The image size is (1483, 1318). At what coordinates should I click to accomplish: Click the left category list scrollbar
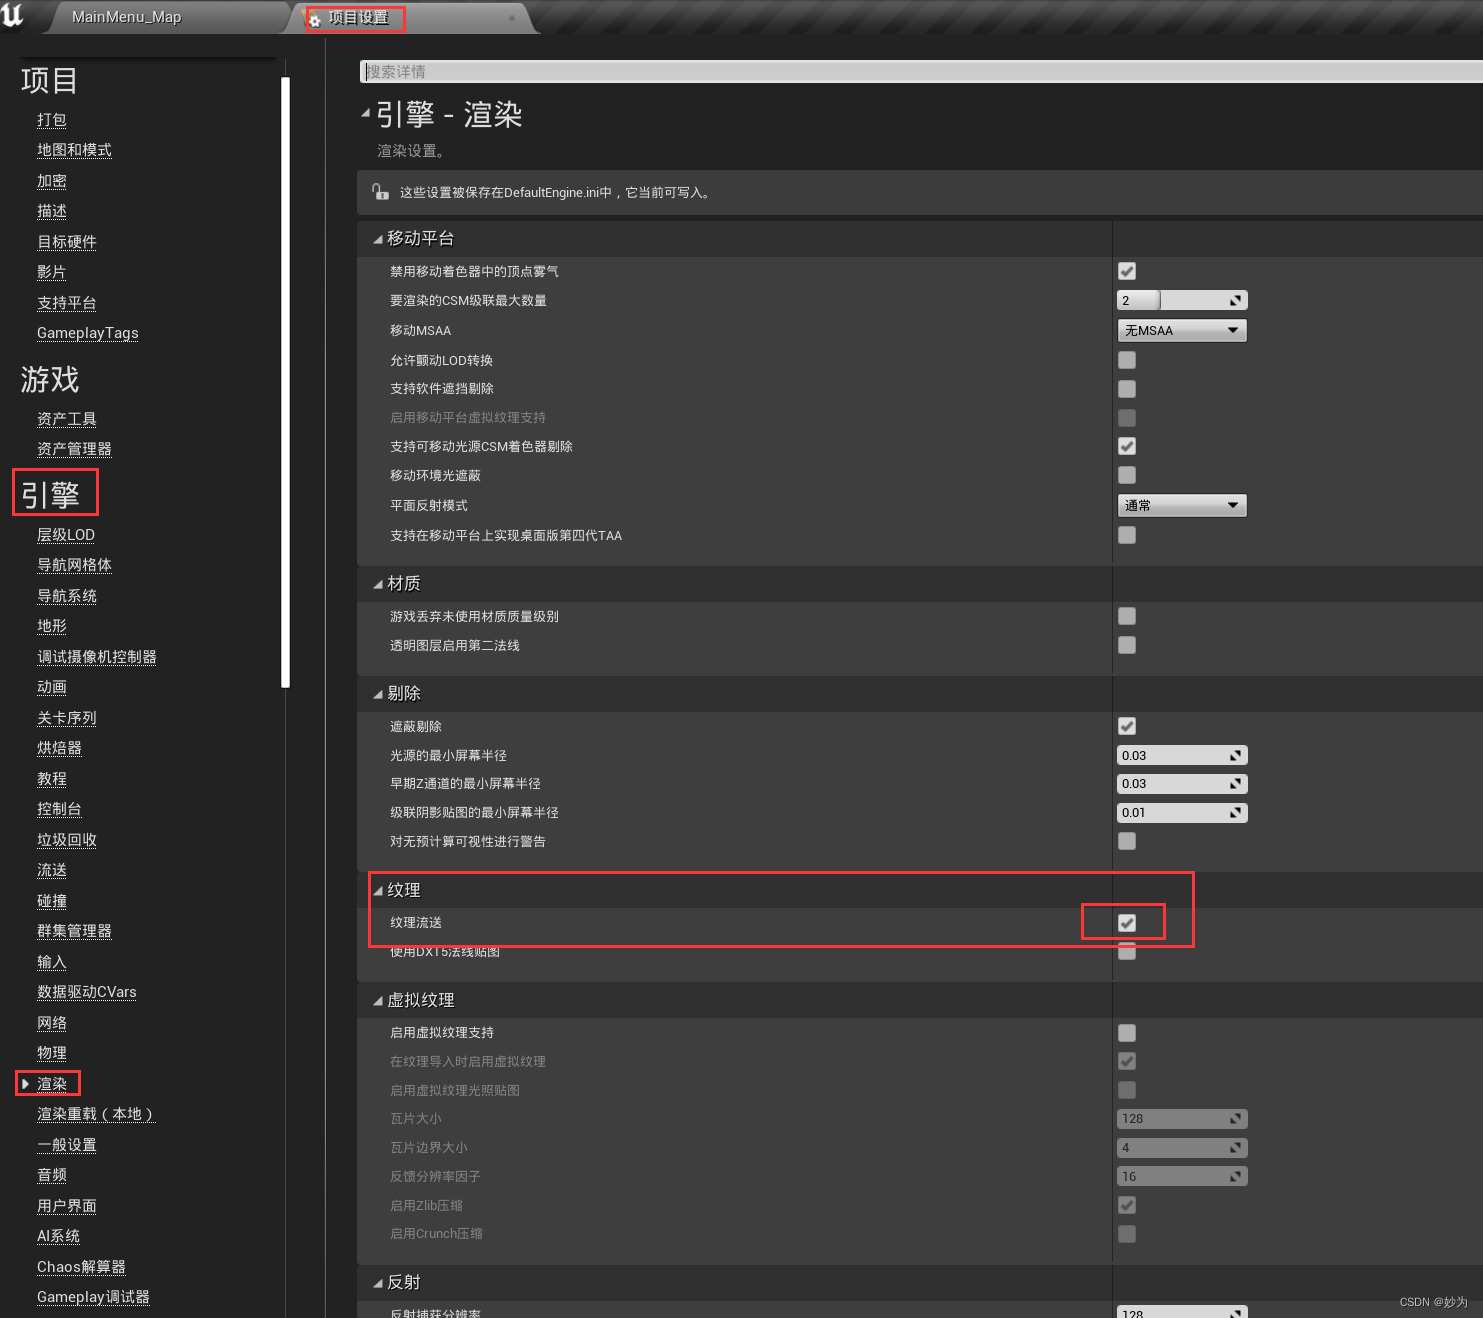click(286, 382)
